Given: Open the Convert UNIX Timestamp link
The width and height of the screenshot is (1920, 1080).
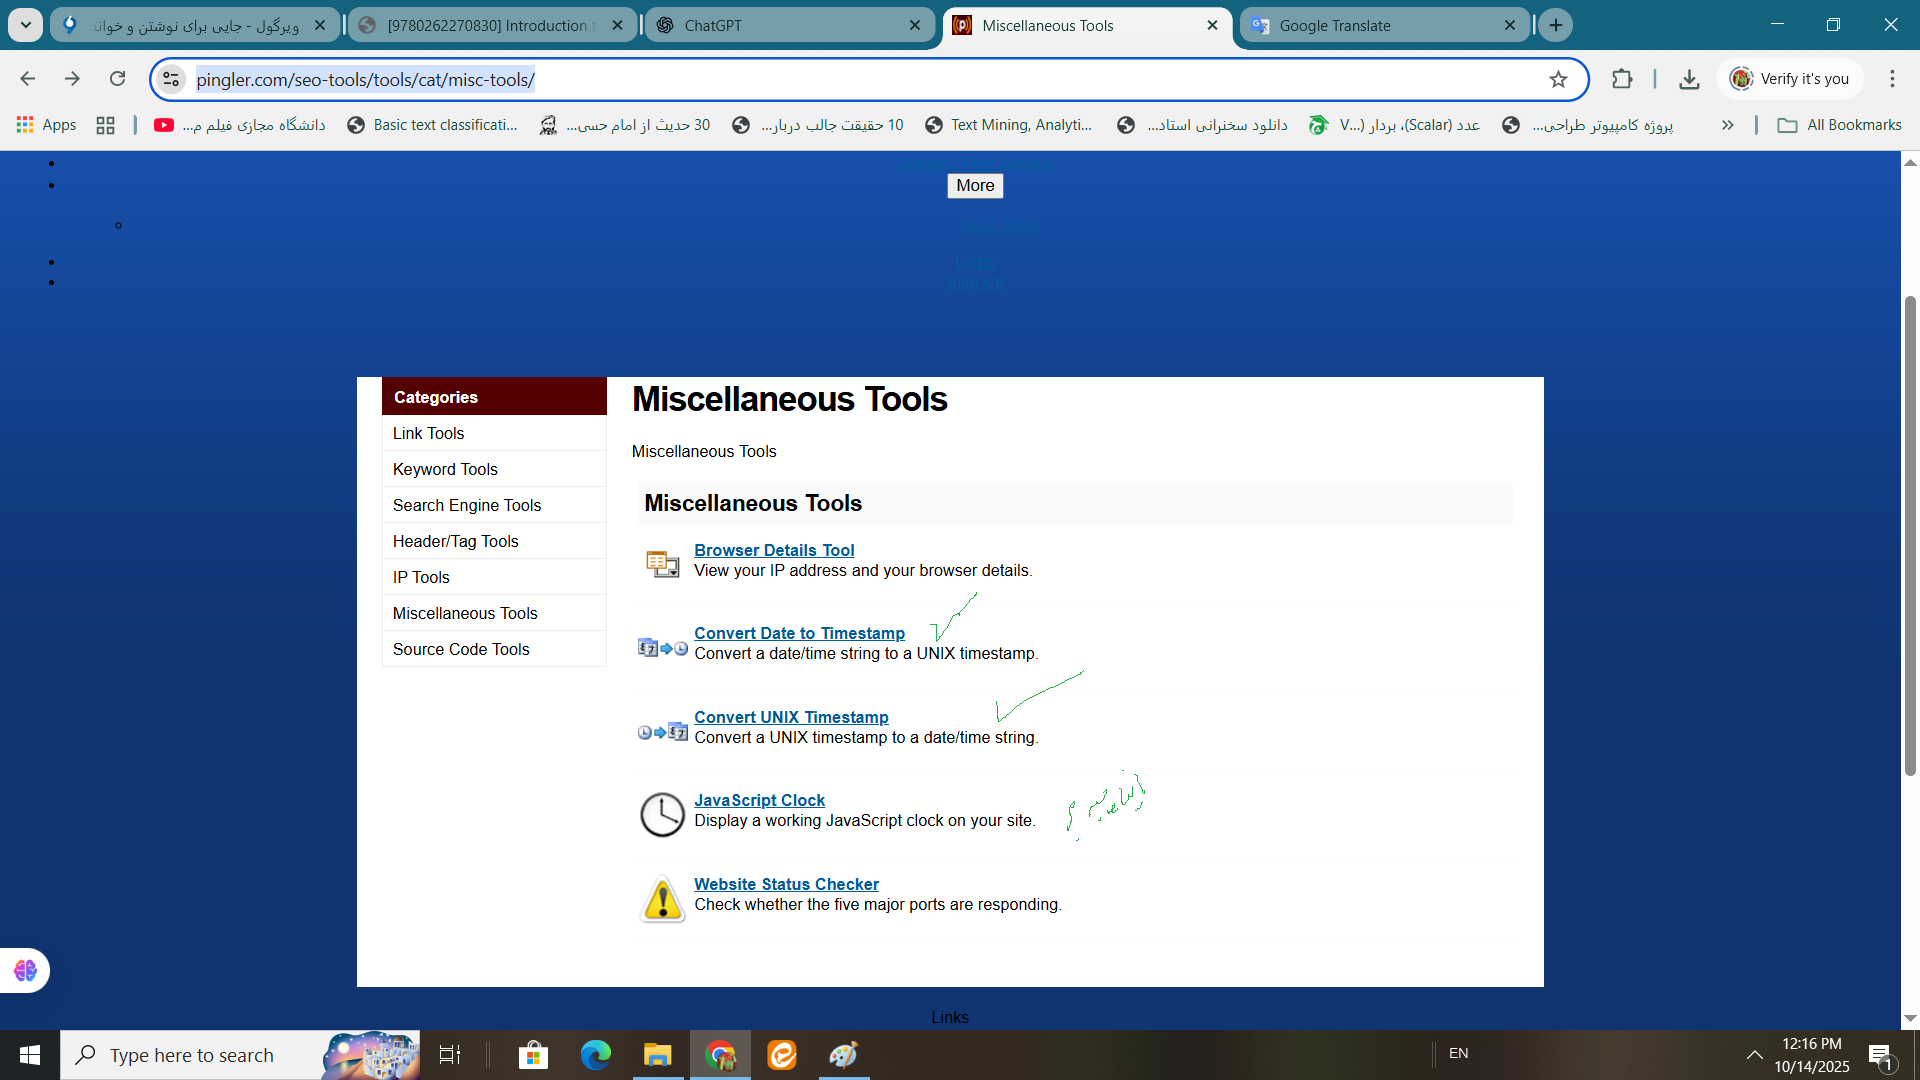Looking at the screenshot, I should (791, 717).
